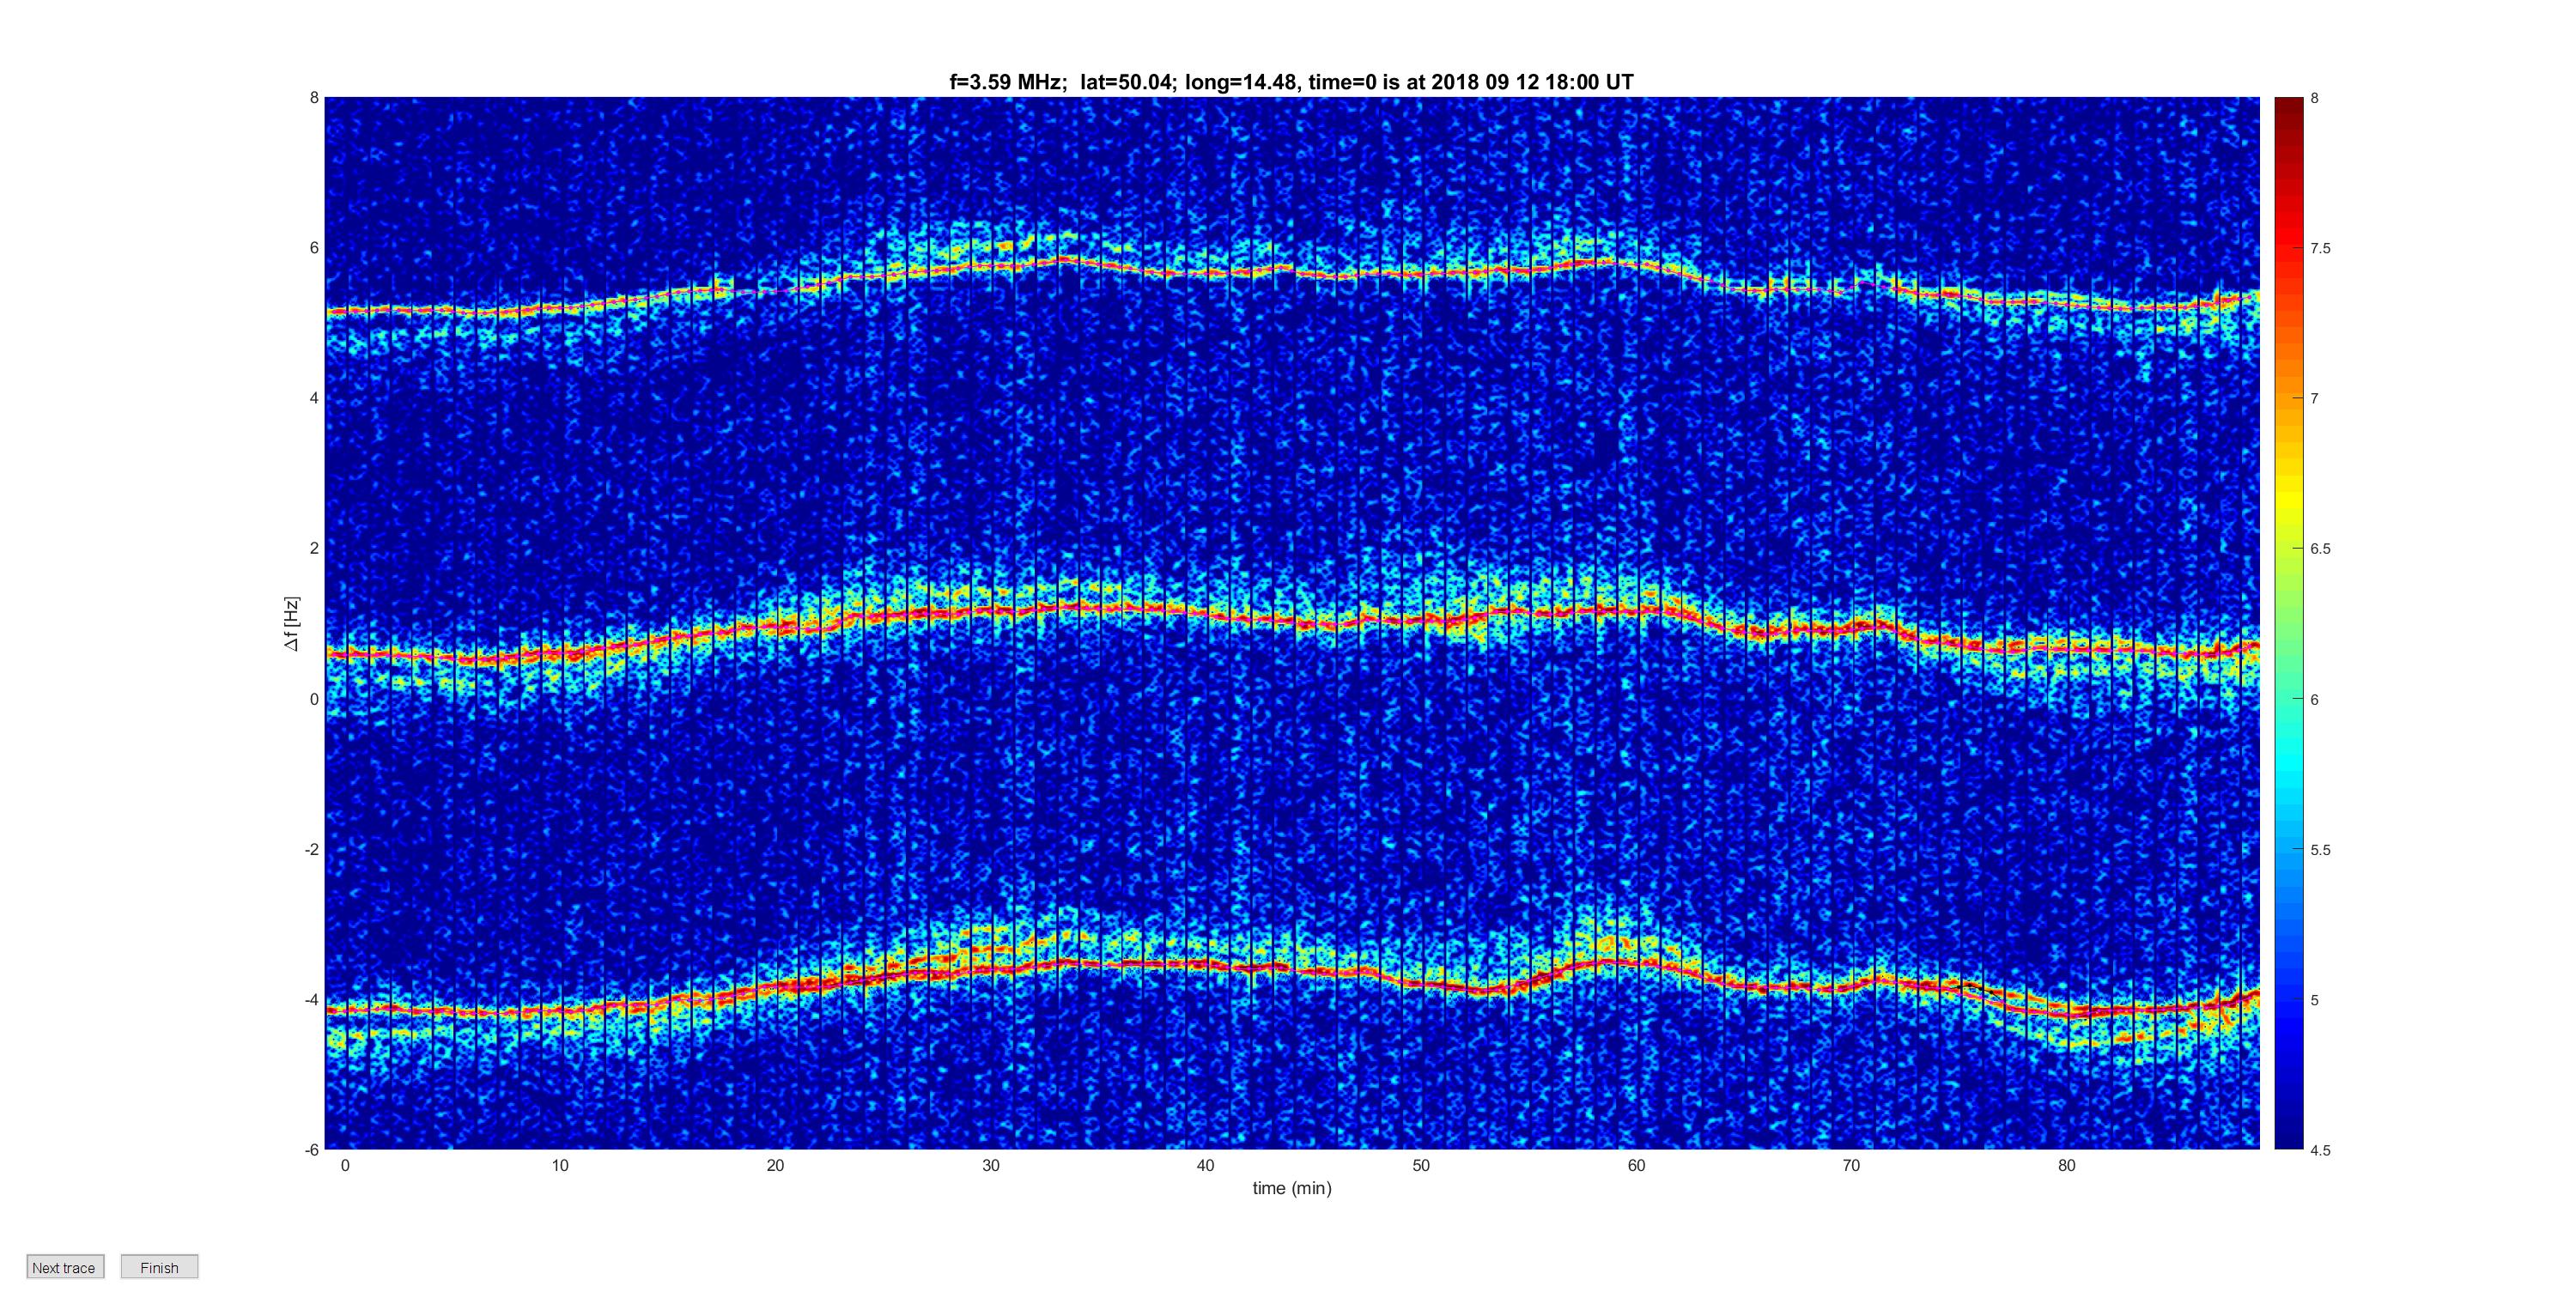
Task: Click the Next trace button
Action: [x=65, y=1267]
